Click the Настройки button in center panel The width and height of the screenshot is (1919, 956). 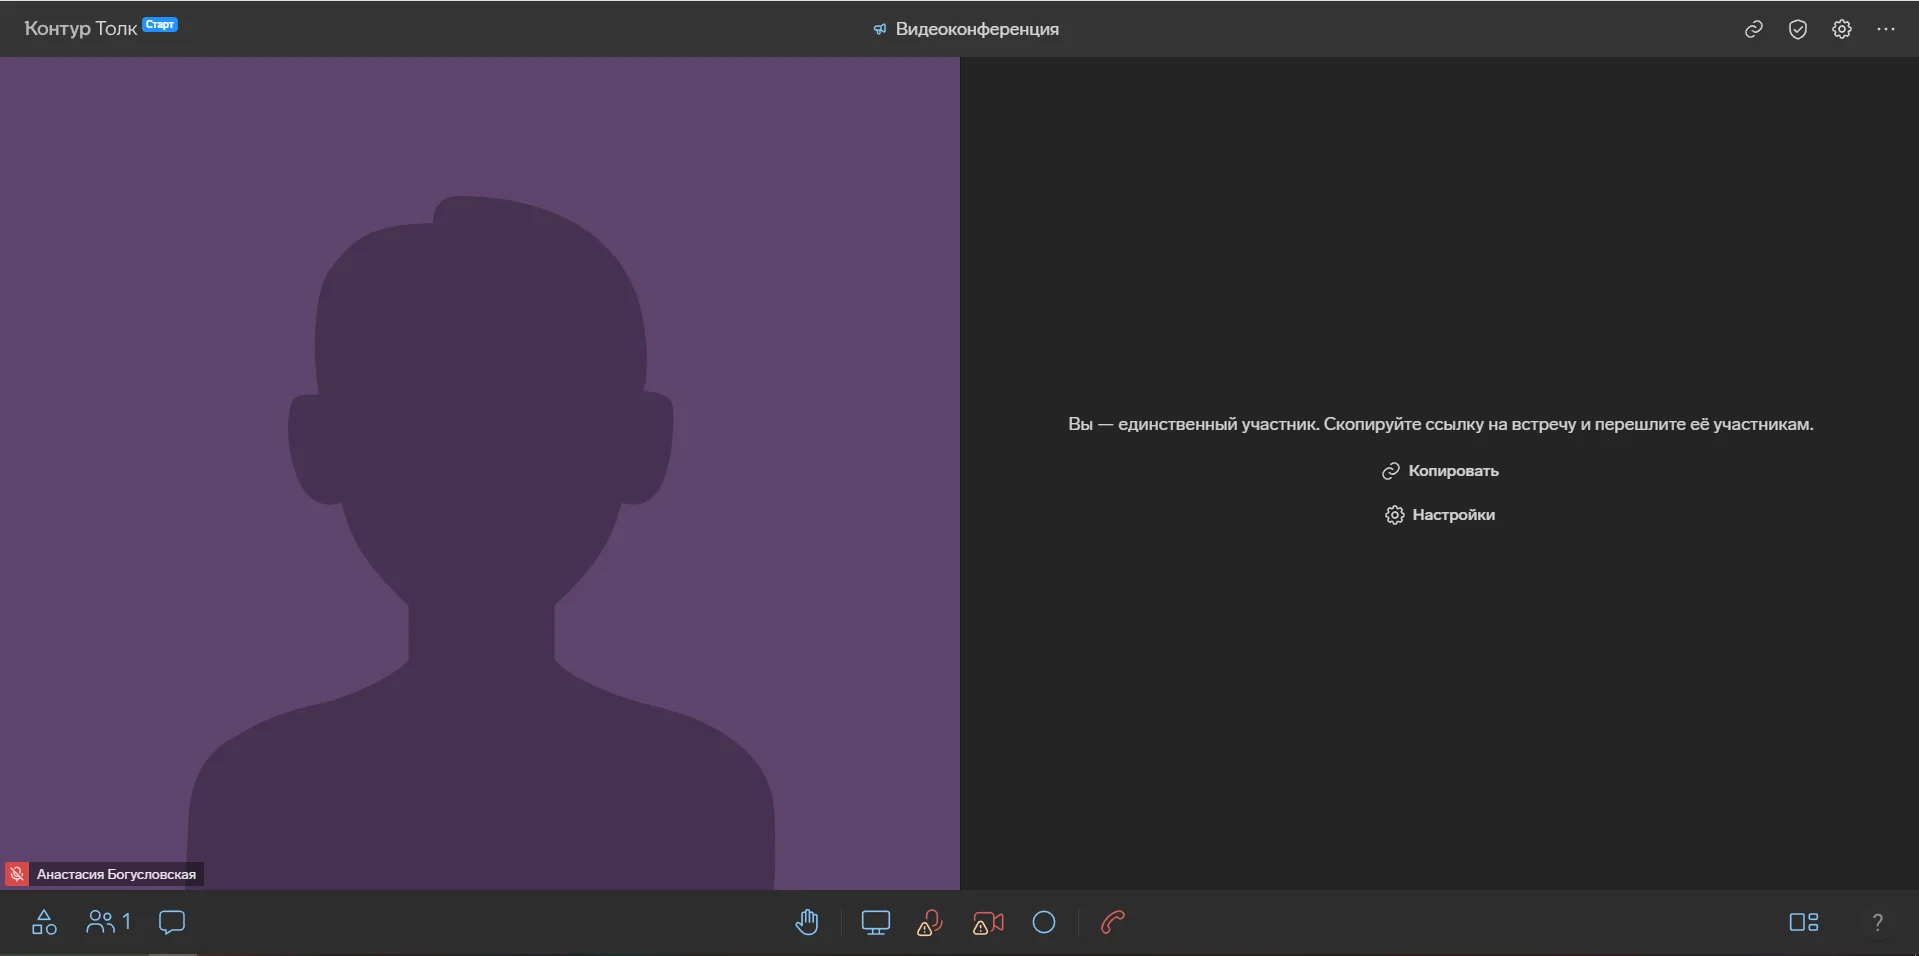tap(1440, 515)
